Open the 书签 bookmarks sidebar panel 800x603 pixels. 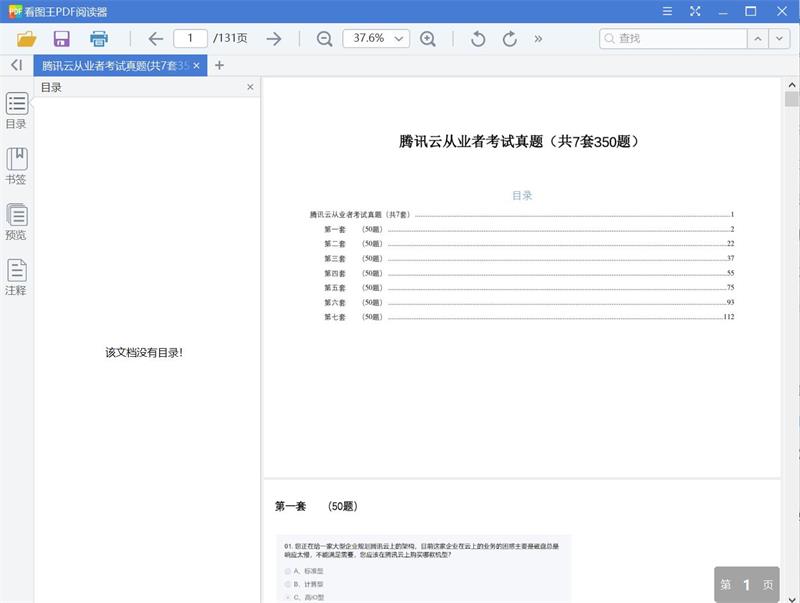click(x=16, y=166)
